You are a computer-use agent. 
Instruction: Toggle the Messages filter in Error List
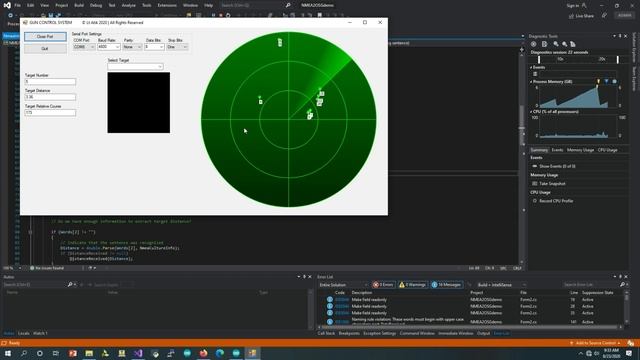coord(447,285)
